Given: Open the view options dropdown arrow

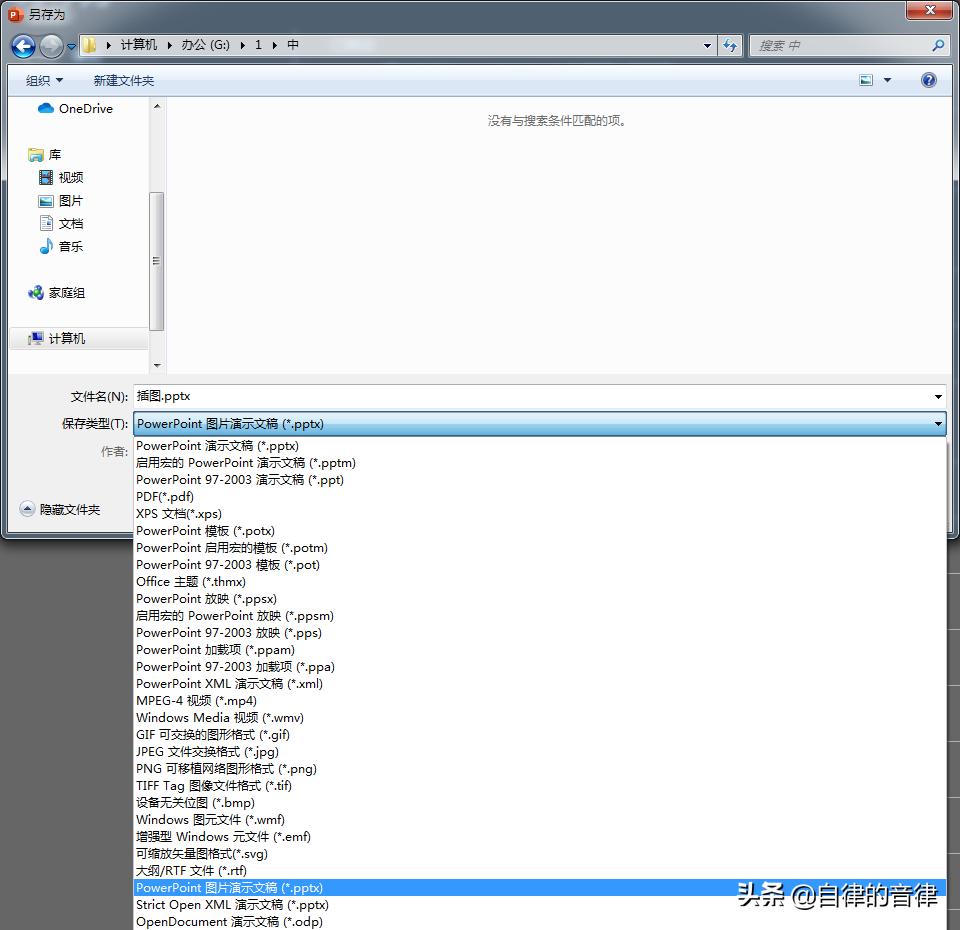Looking at the screenshot, I should [x=887, y=80].
